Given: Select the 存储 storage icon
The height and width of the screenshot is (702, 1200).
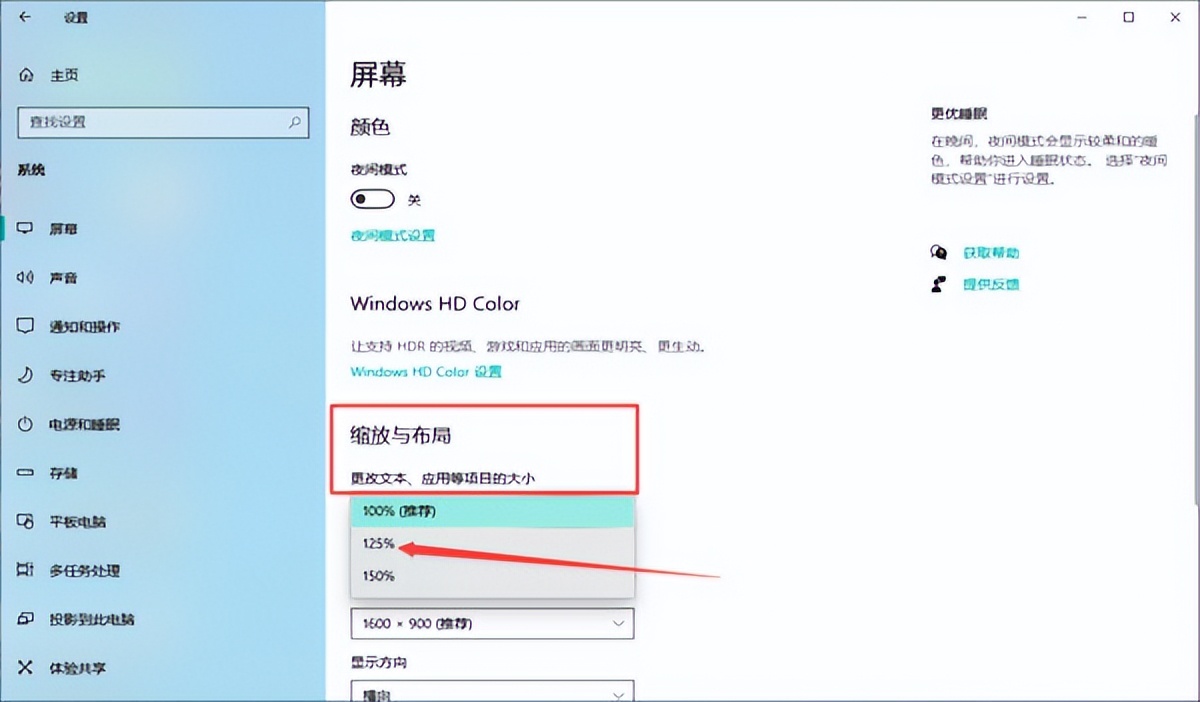Looking at the screenshot, I should (x=26, y=473).
